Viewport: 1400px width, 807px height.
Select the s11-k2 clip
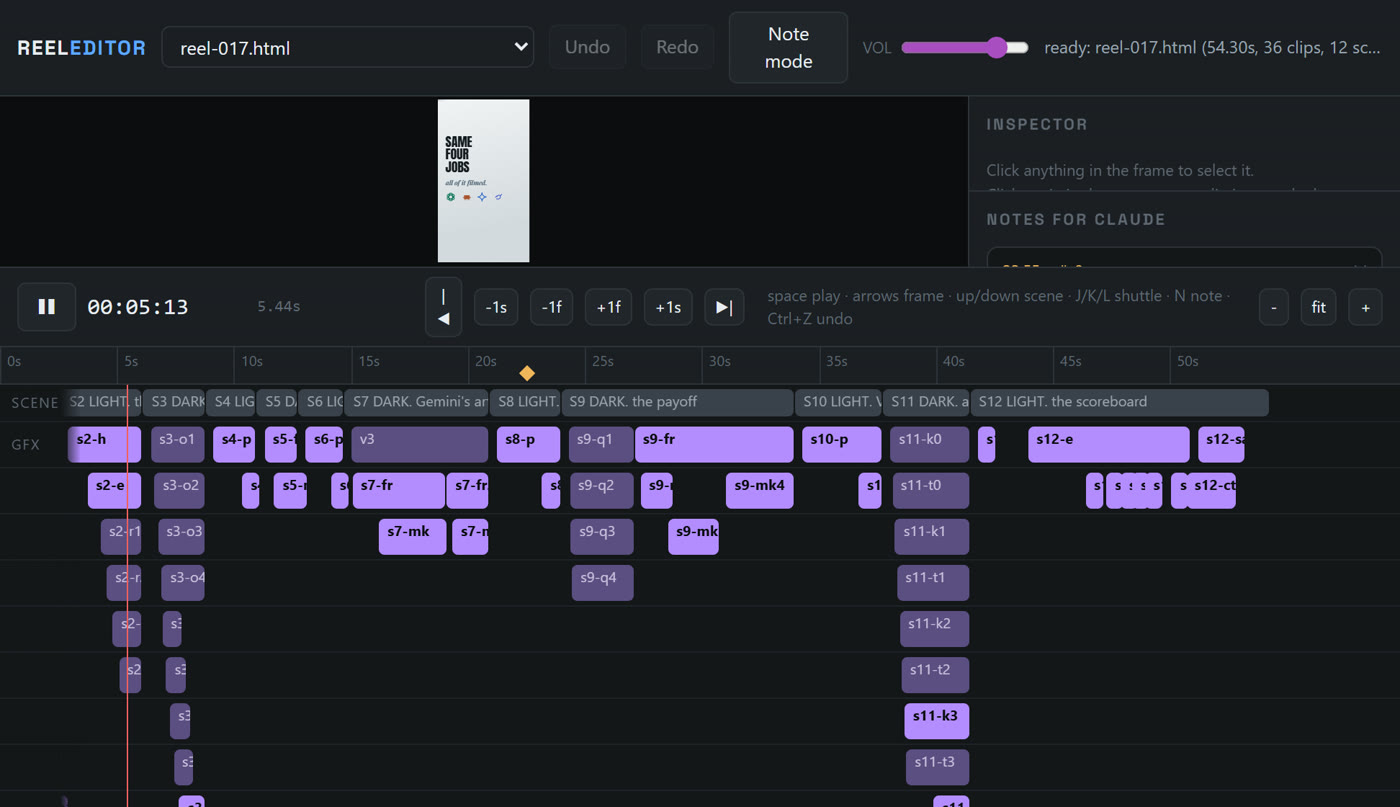[x=935, y=629]
